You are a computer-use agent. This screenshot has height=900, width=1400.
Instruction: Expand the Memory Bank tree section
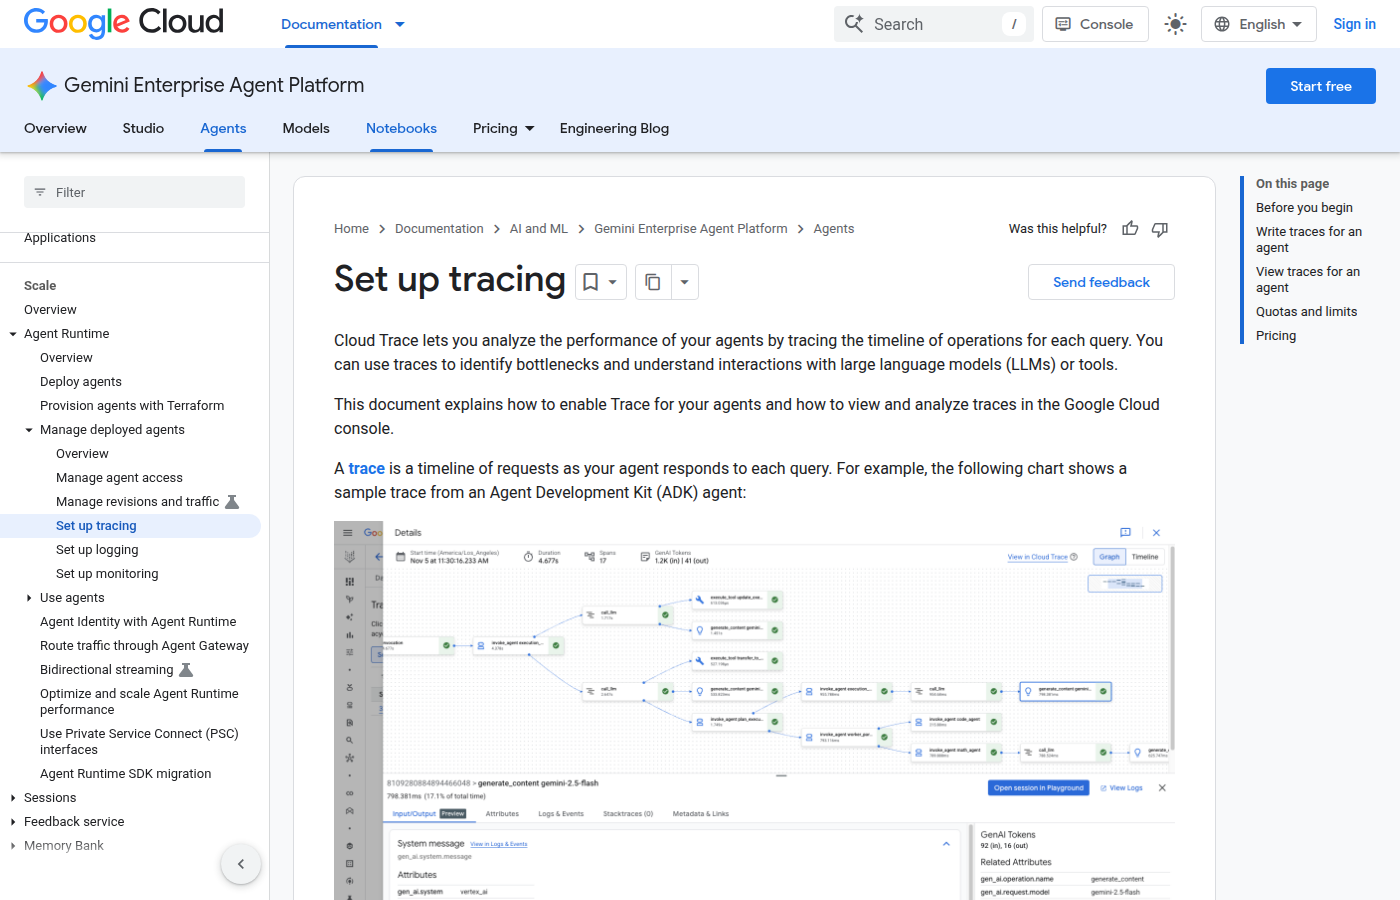tap(13, 846)
